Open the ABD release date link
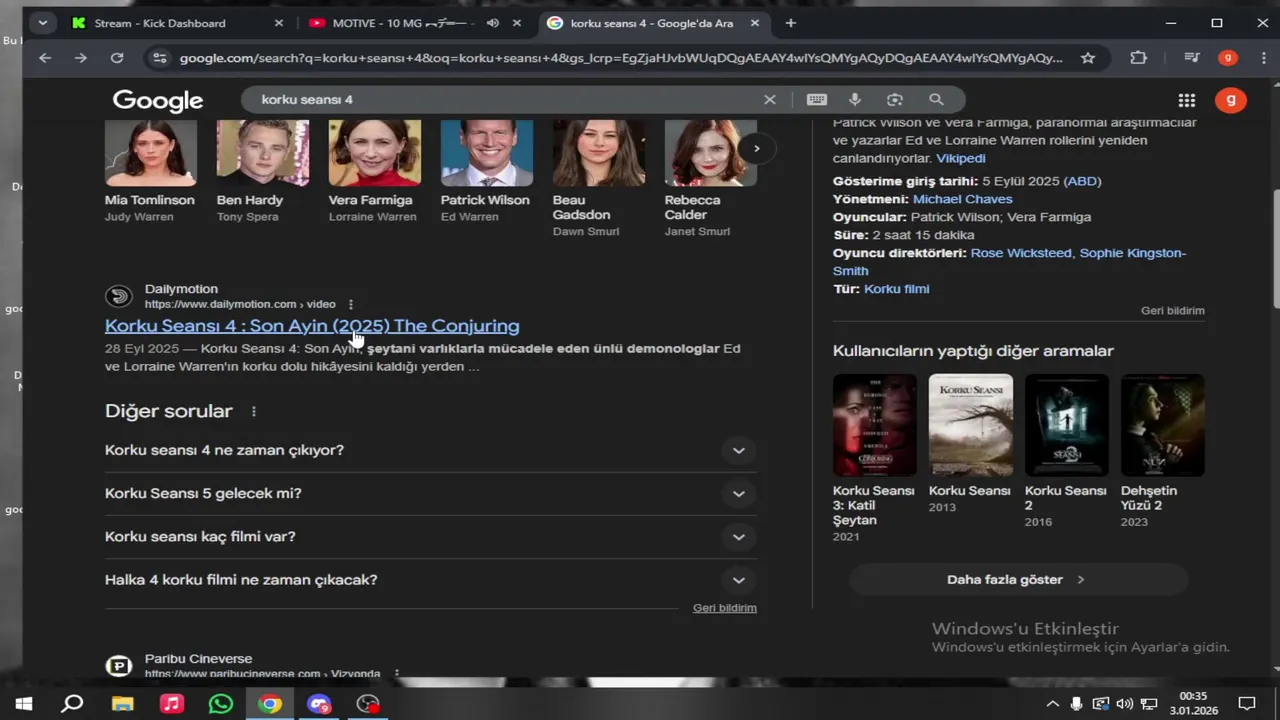This screenshot has height=720, width=1280. (1082, 181)
